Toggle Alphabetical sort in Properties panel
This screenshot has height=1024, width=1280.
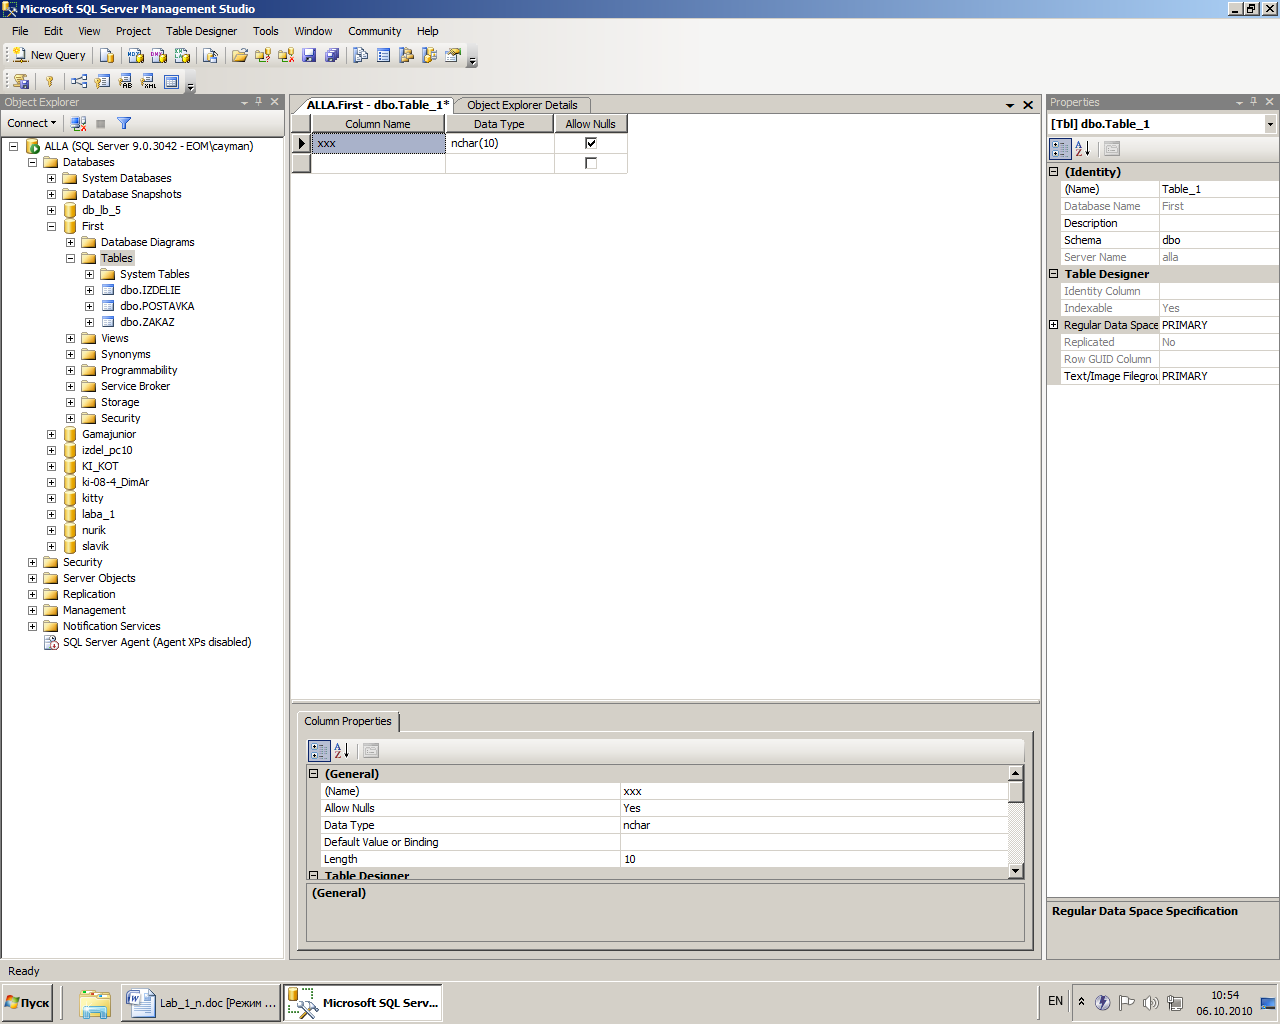point(1083,149)
